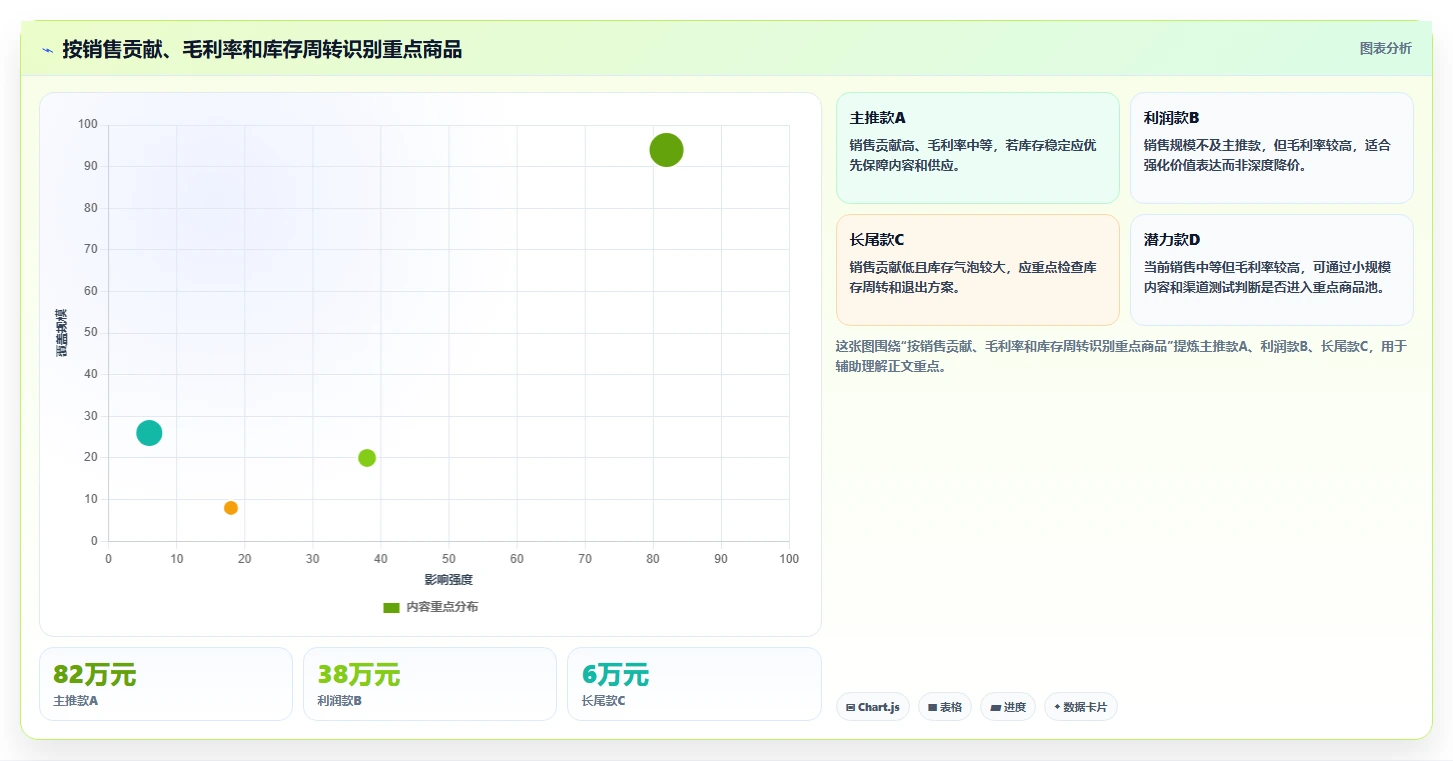Viewport: 1453px width, 761px height.
Task: Click the 38万元 data card
Action: point(430,684)
